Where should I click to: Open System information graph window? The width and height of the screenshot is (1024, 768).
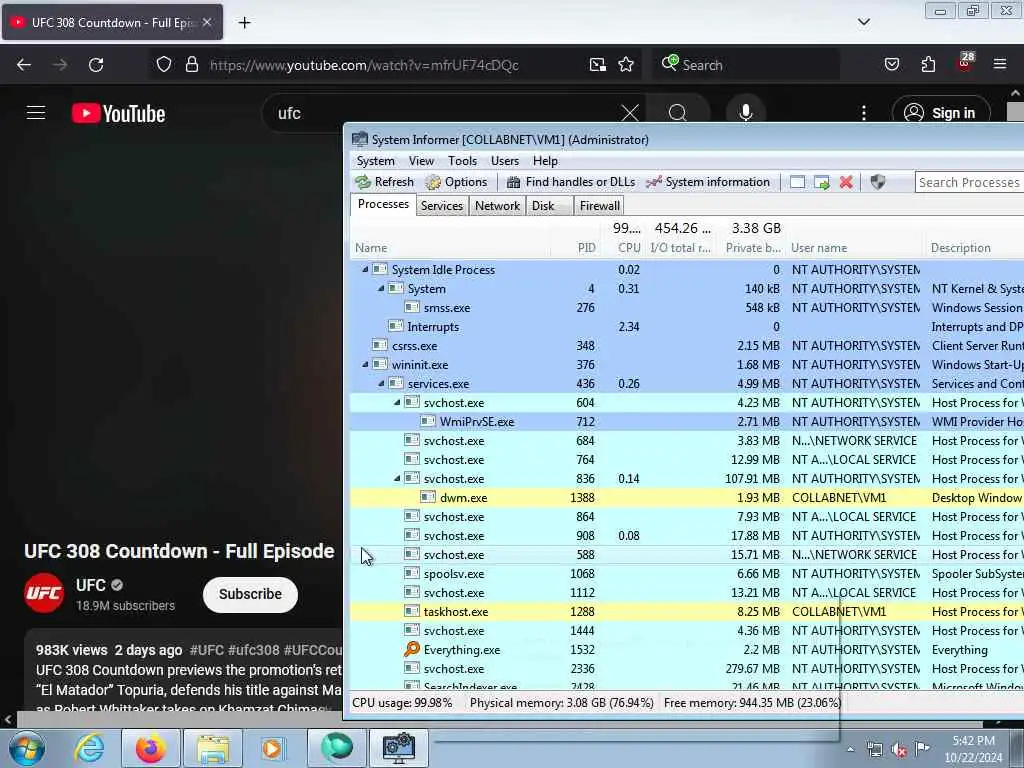pyautogui.click(x=708, y=182)
